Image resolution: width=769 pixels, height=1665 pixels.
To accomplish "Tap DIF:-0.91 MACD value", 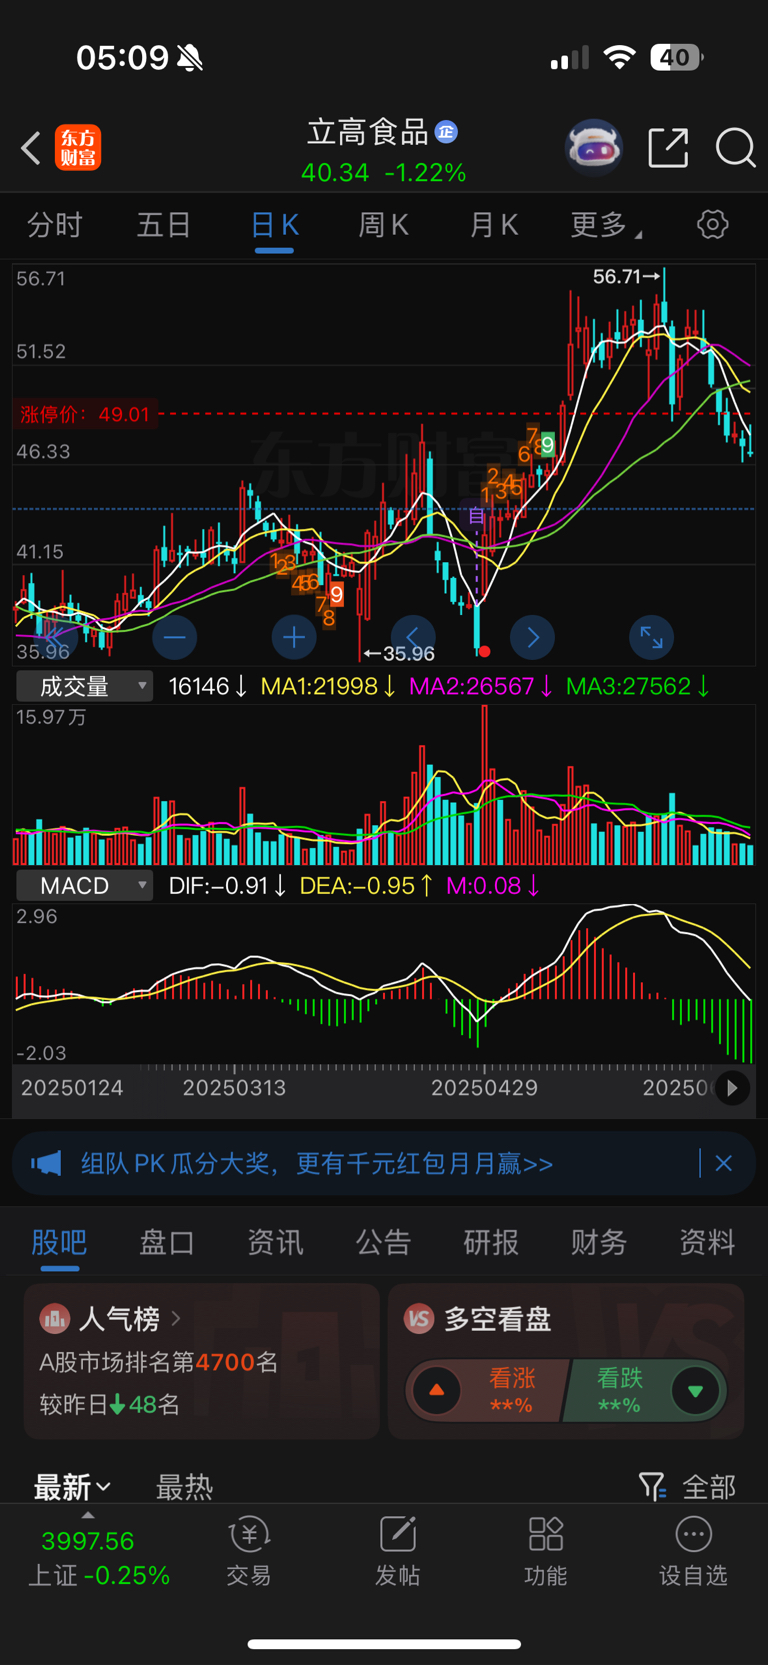I will click(227, 886).
